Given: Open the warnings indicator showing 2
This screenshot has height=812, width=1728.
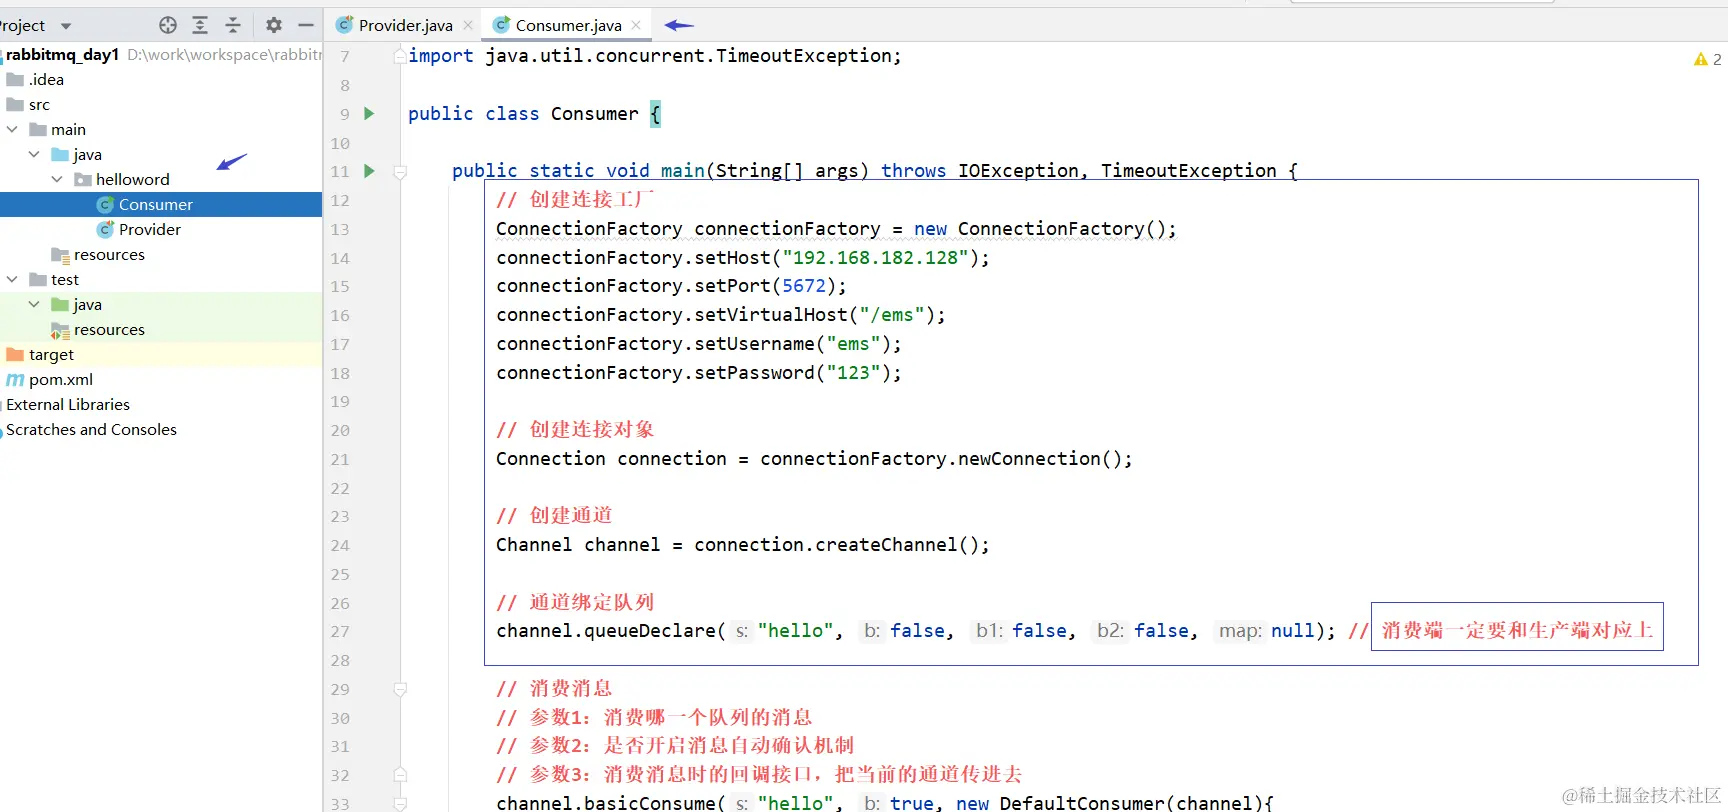Looking at the screenshot, I should click(x=1707, y=59).
